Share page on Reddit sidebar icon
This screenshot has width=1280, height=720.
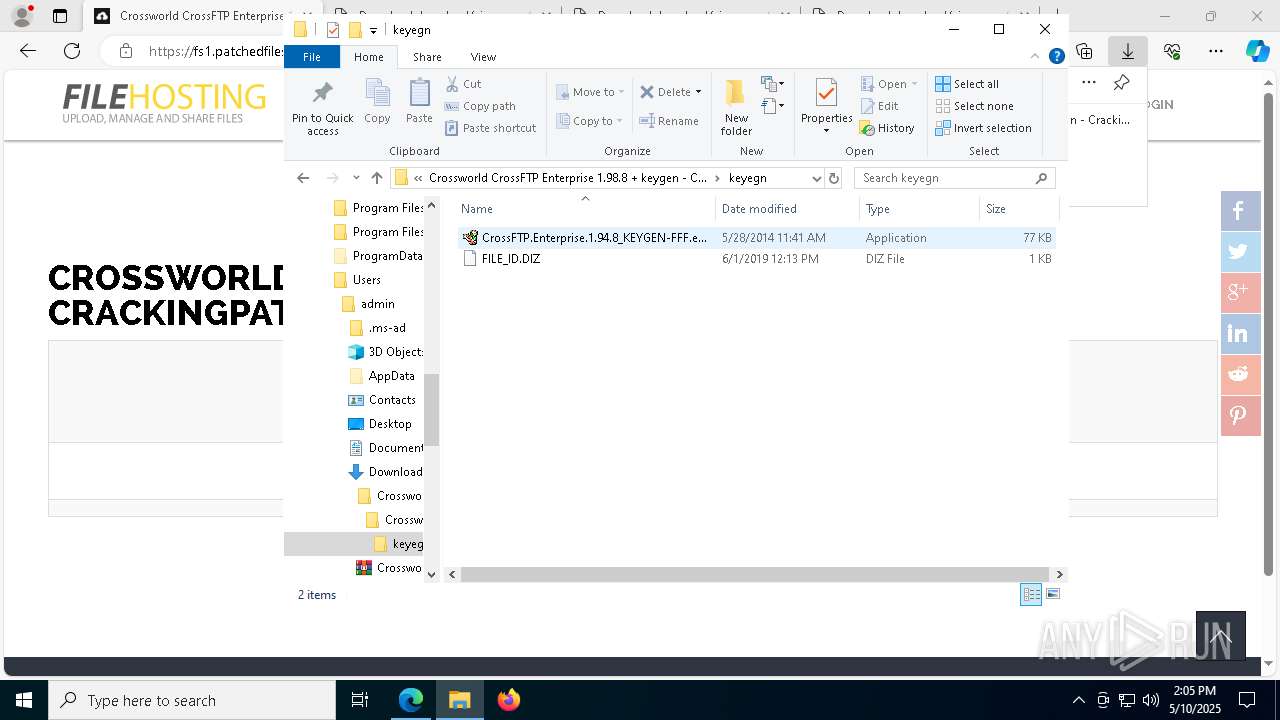pyautogui.click(x=1238, y=375)
